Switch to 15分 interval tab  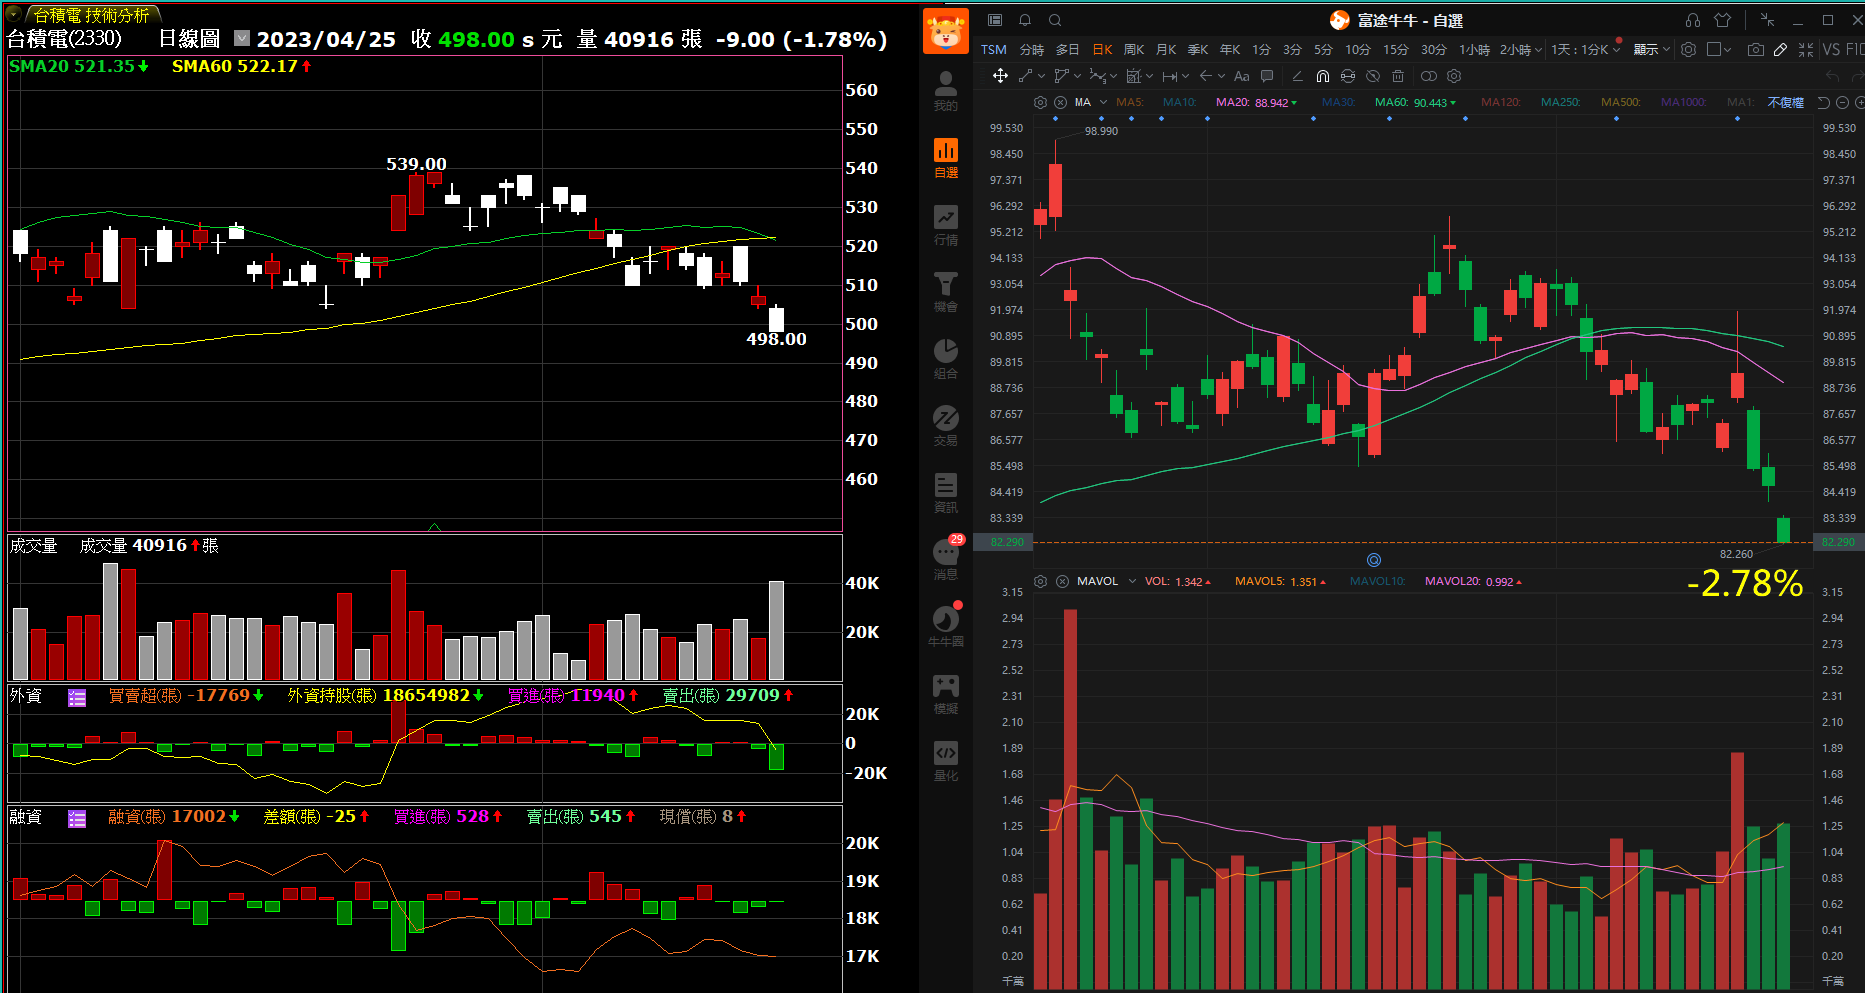pyautogui.click(x=1396, y=49)
